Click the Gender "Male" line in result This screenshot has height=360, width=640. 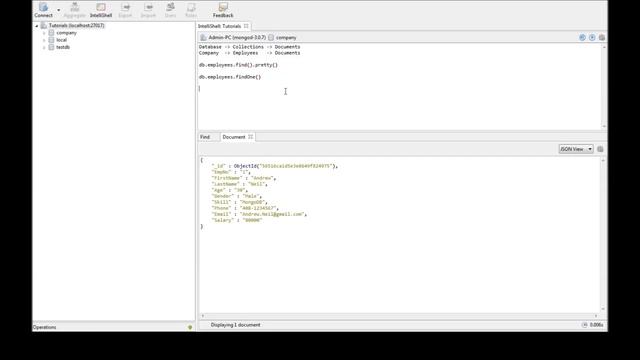click(x=237, y=196)
